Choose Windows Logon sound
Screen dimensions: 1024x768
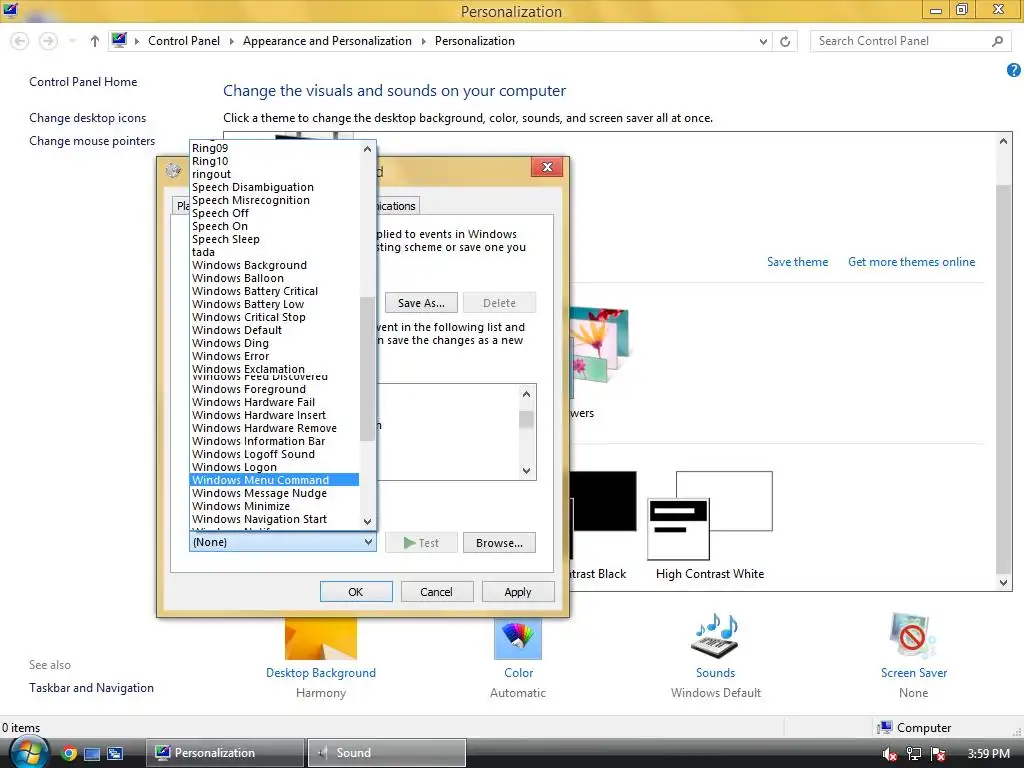coord(274,467)
